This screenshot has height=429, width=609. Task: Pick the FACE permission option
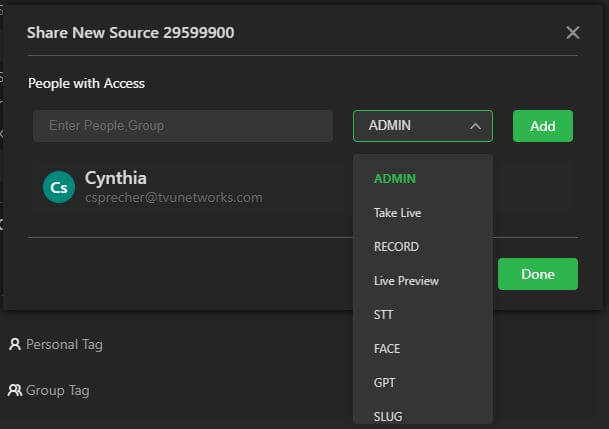click(388, 349)
